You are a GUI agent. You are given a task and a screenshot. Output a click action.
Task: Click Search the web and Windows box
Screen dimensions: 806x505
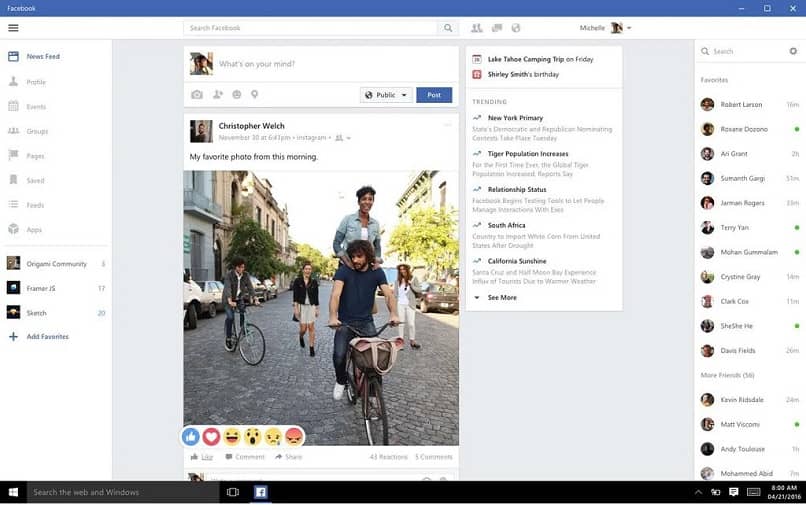click(x=122, y=492)
